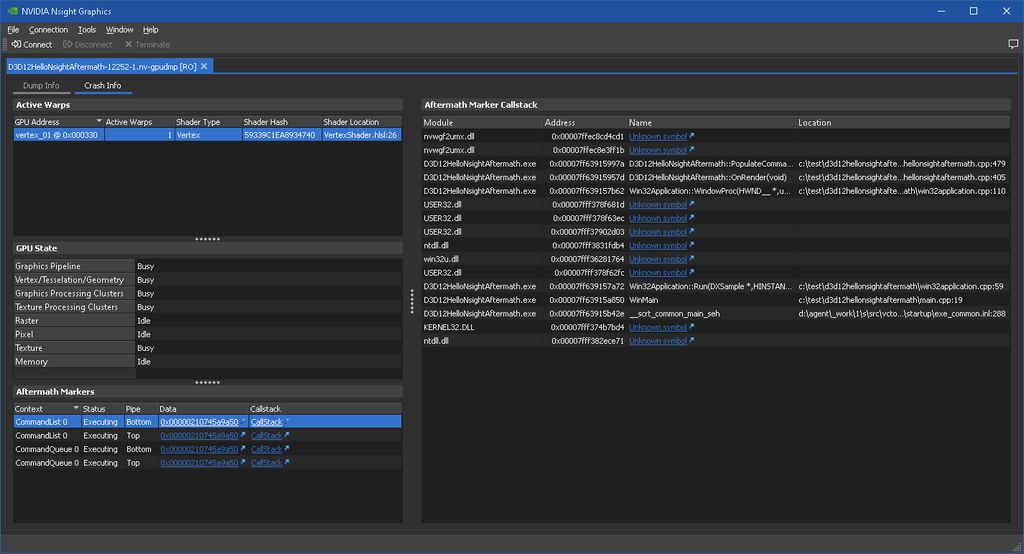
Task: Sort Active Warps by GPU Address column
Action: 58,122
